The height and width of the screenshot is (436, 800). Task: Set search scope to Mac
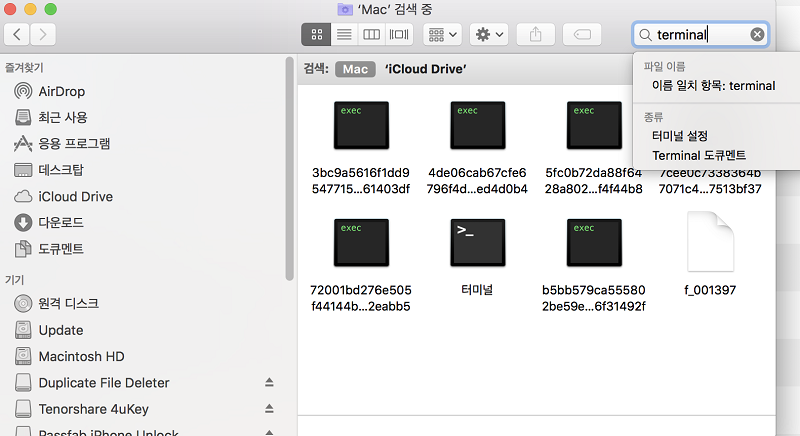pyautogui.click(x=356, y=70)
